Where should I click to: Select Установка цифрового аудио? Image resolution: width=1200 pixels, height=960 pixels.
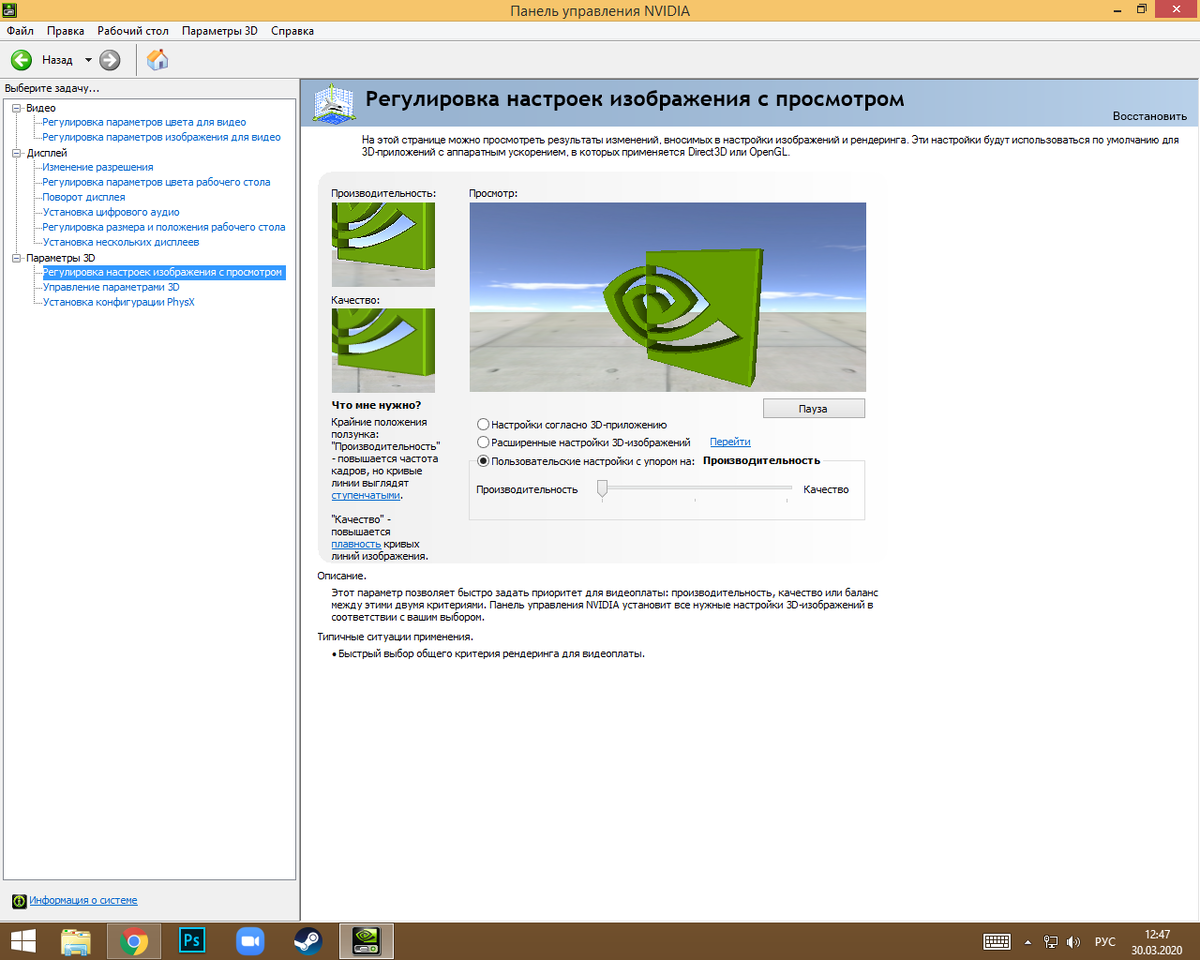(111, 212)
